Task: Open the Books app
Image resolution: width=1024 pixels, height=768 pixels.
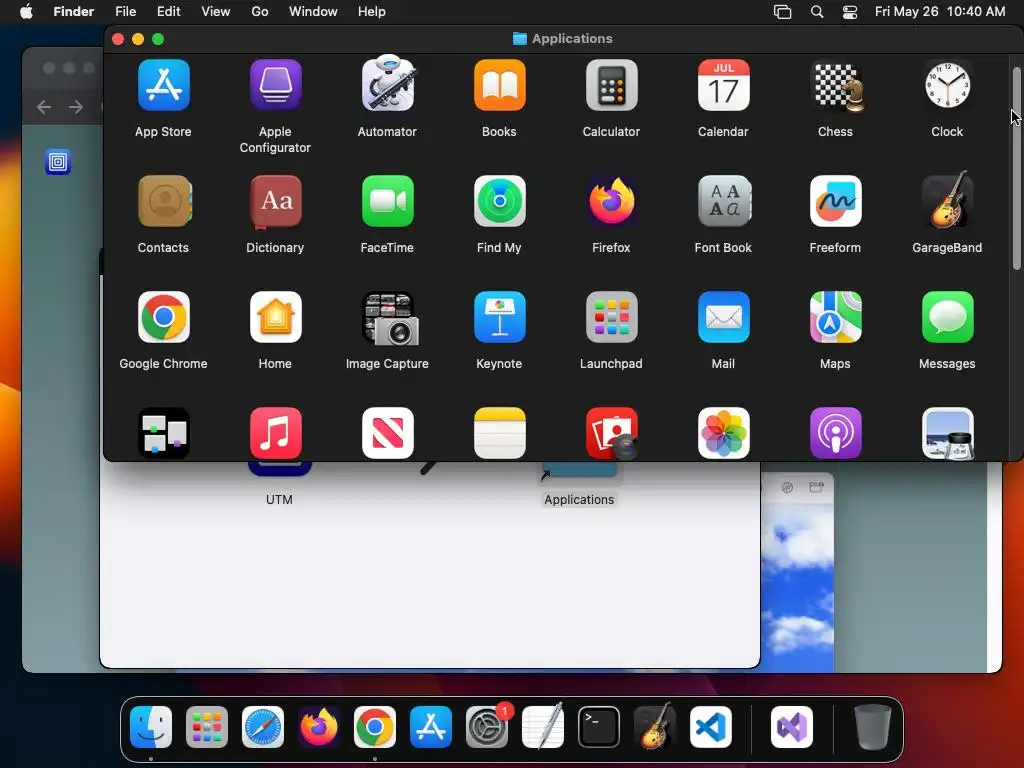Action: click(500, 86)
